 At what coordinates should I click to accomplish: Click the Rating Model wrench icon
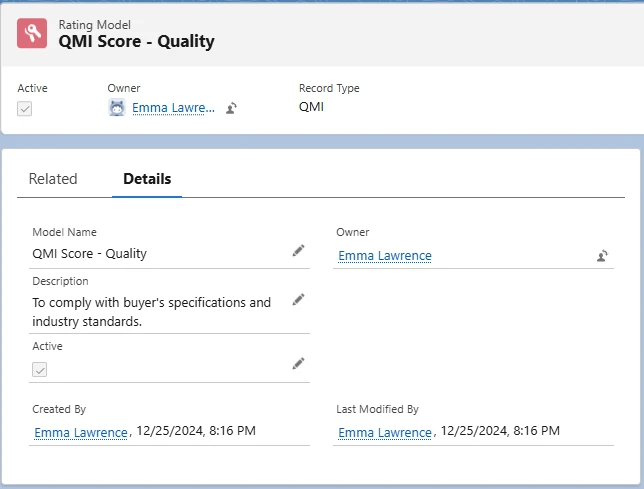[x=31, y=34]
